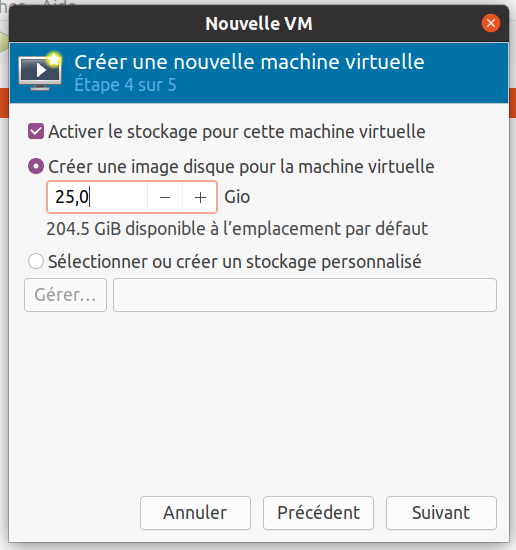Click the Gio unit label

[237, 197]
